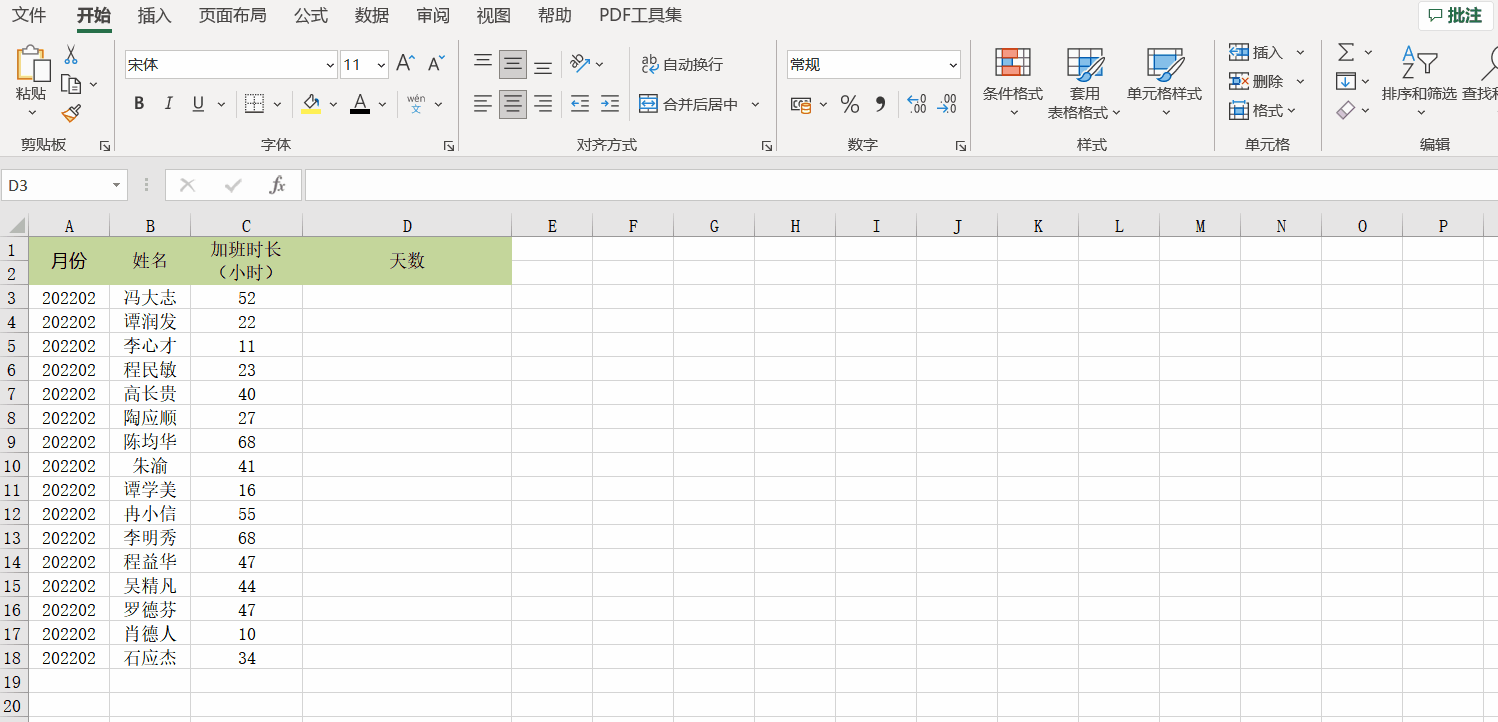Click inside the Name Box showing D3
This screenshot has width=1498, height=722.
tap(57, 185)
